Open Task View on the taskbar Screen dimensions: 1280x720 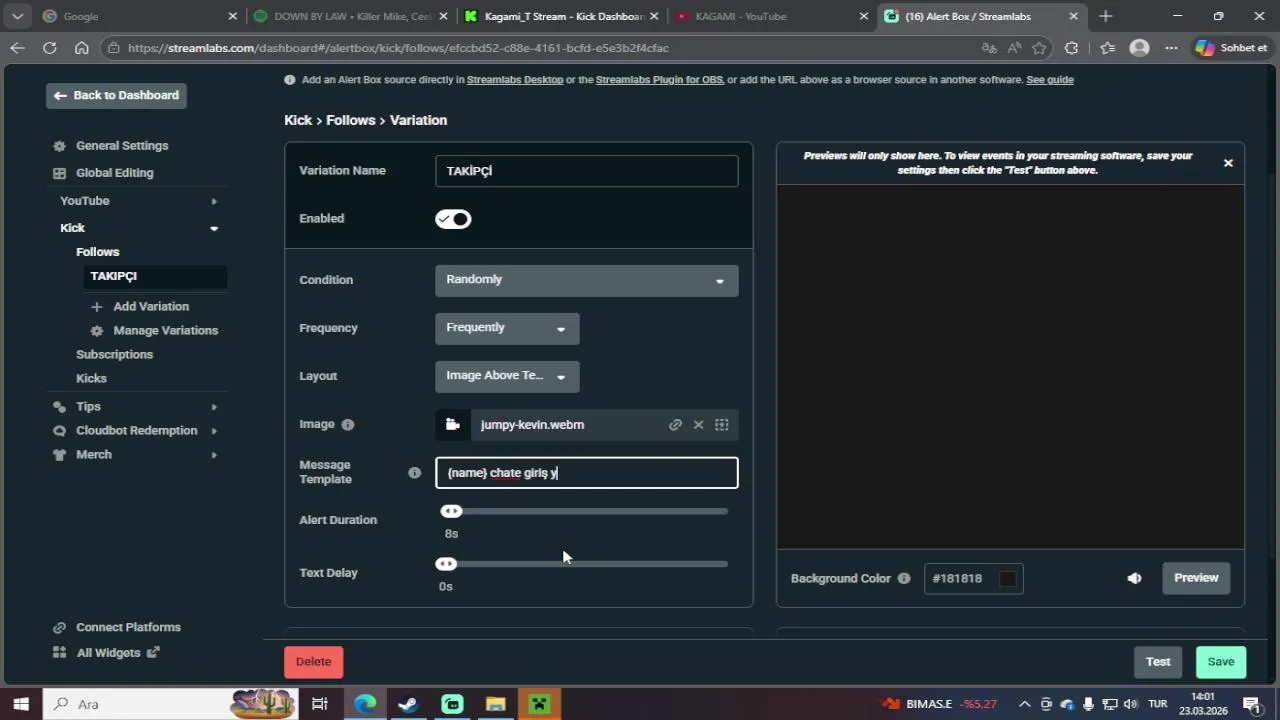pyautogui.click(x=320, y=704)
